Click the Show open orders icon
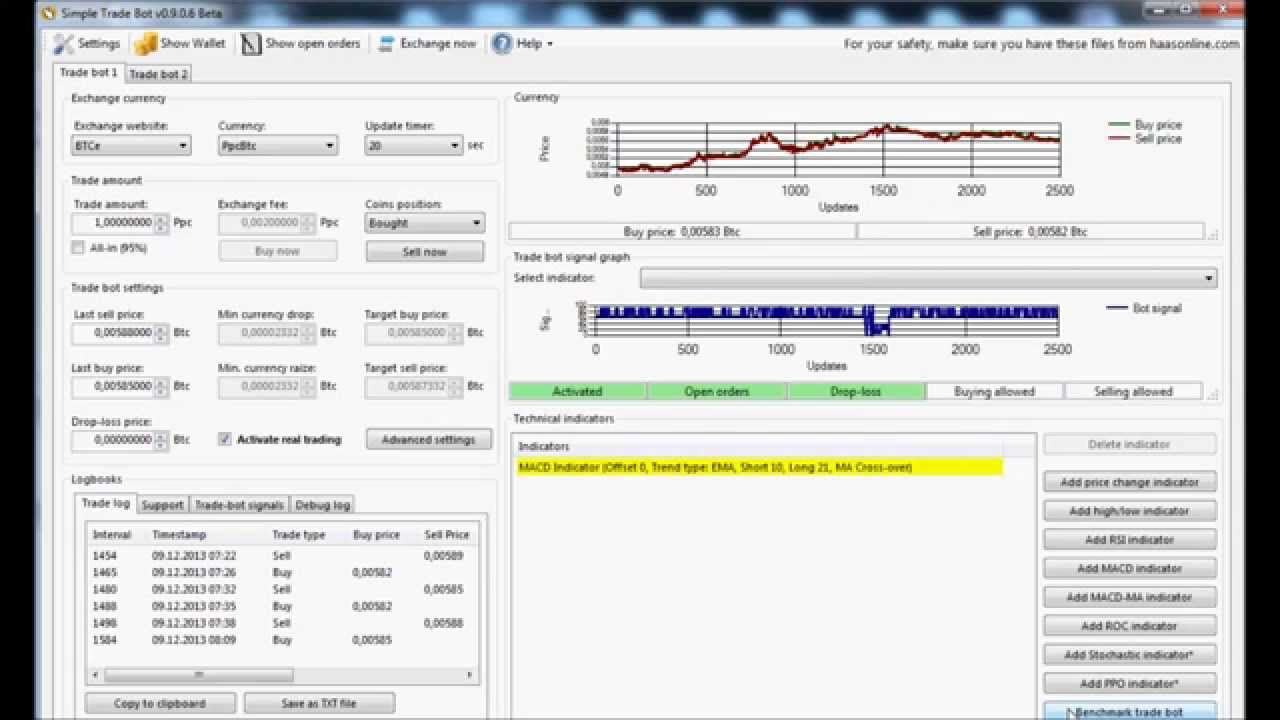 point(250,44)
